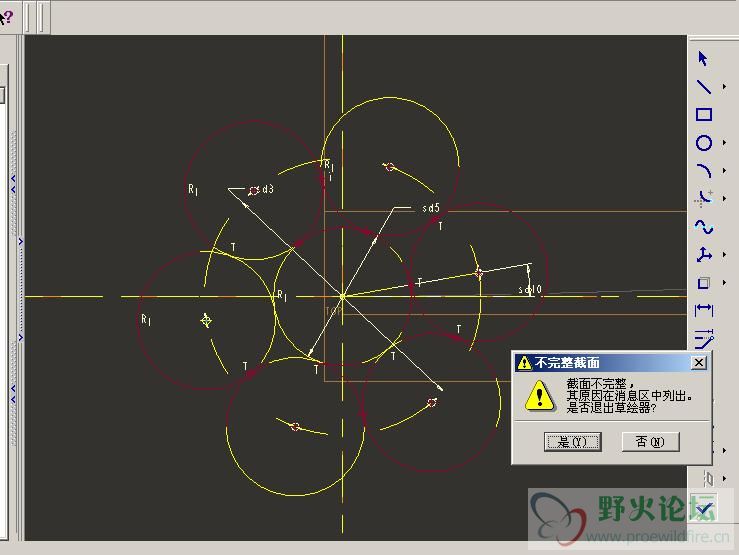
Task: Close the 不完整截面 warning dialog
Action: coord(699,363)
